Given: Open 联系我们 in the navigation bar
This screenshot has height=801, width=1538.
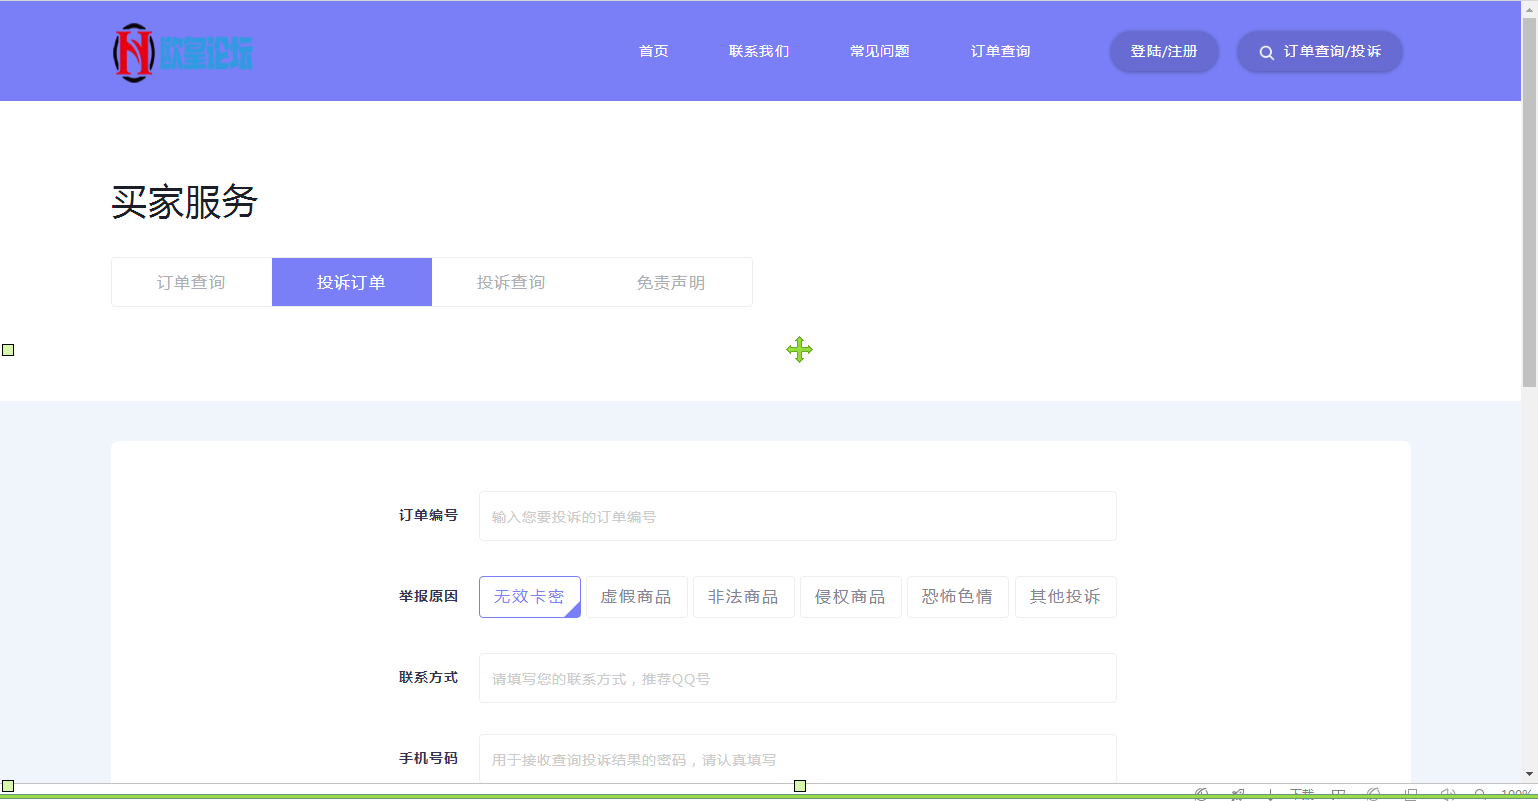Looking at the screenshot, I should tap(759, 51).
